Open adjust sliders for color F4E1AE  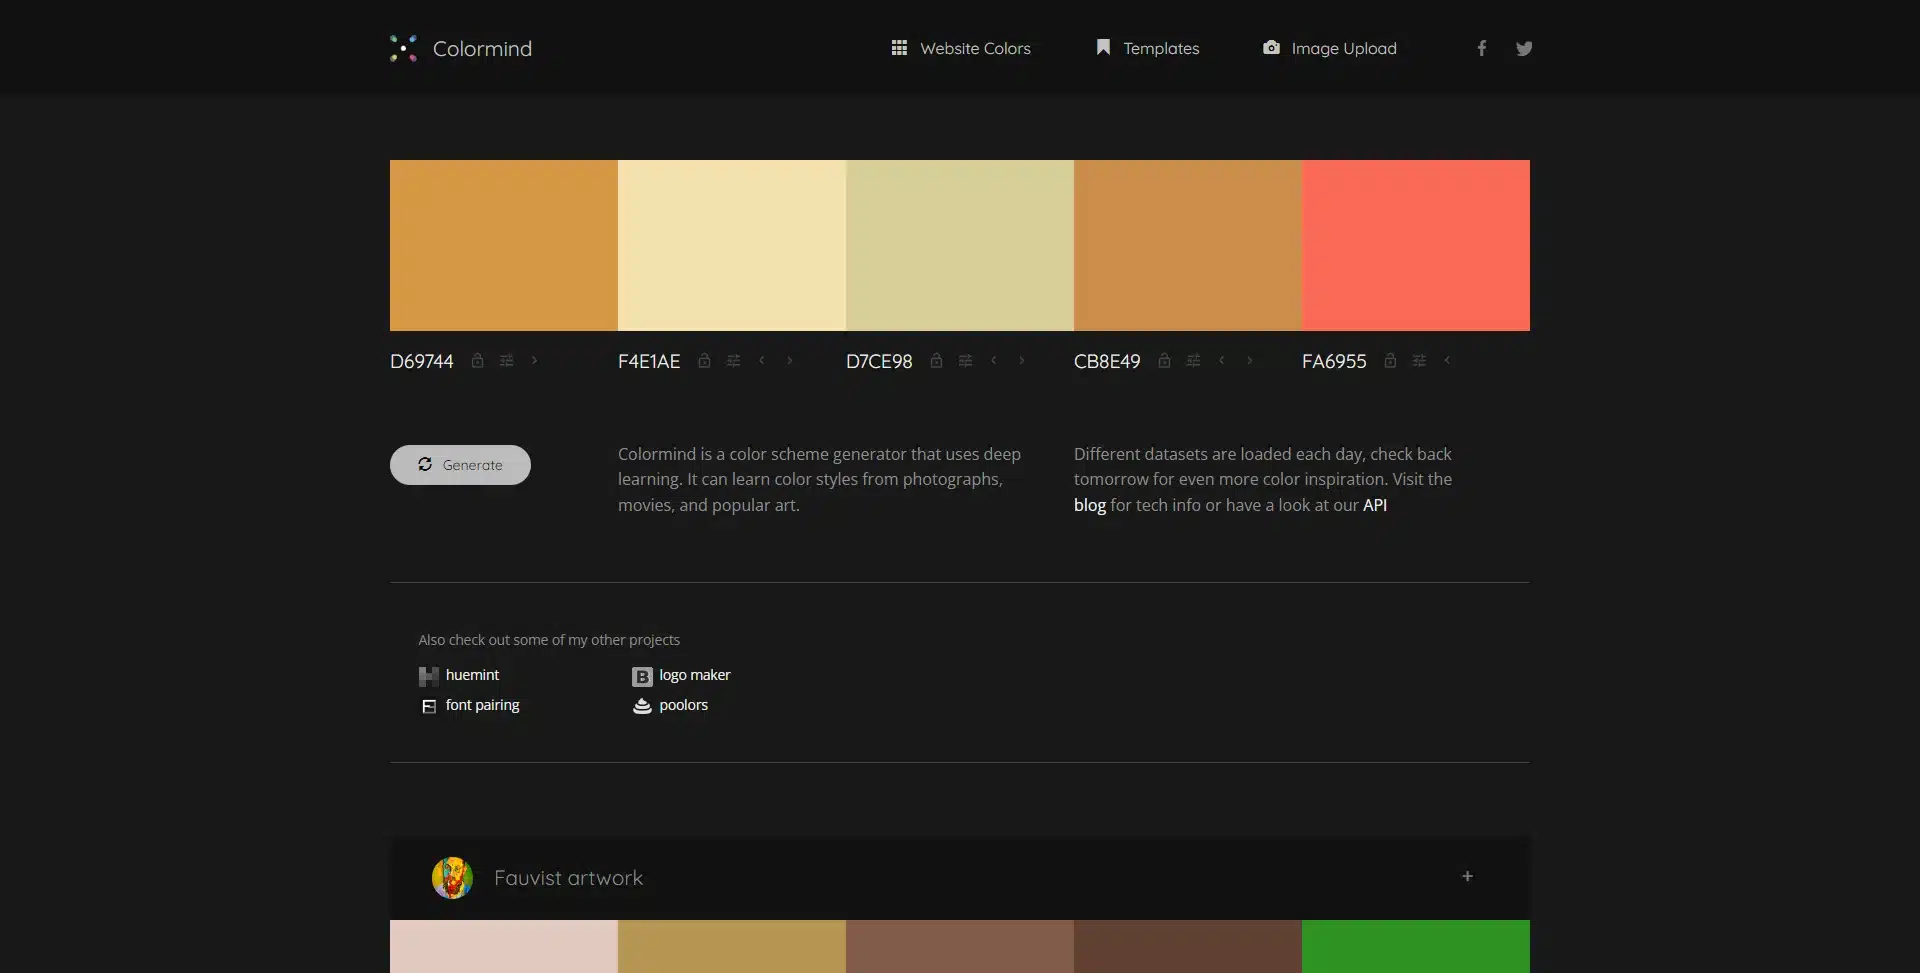pos(733,361)
